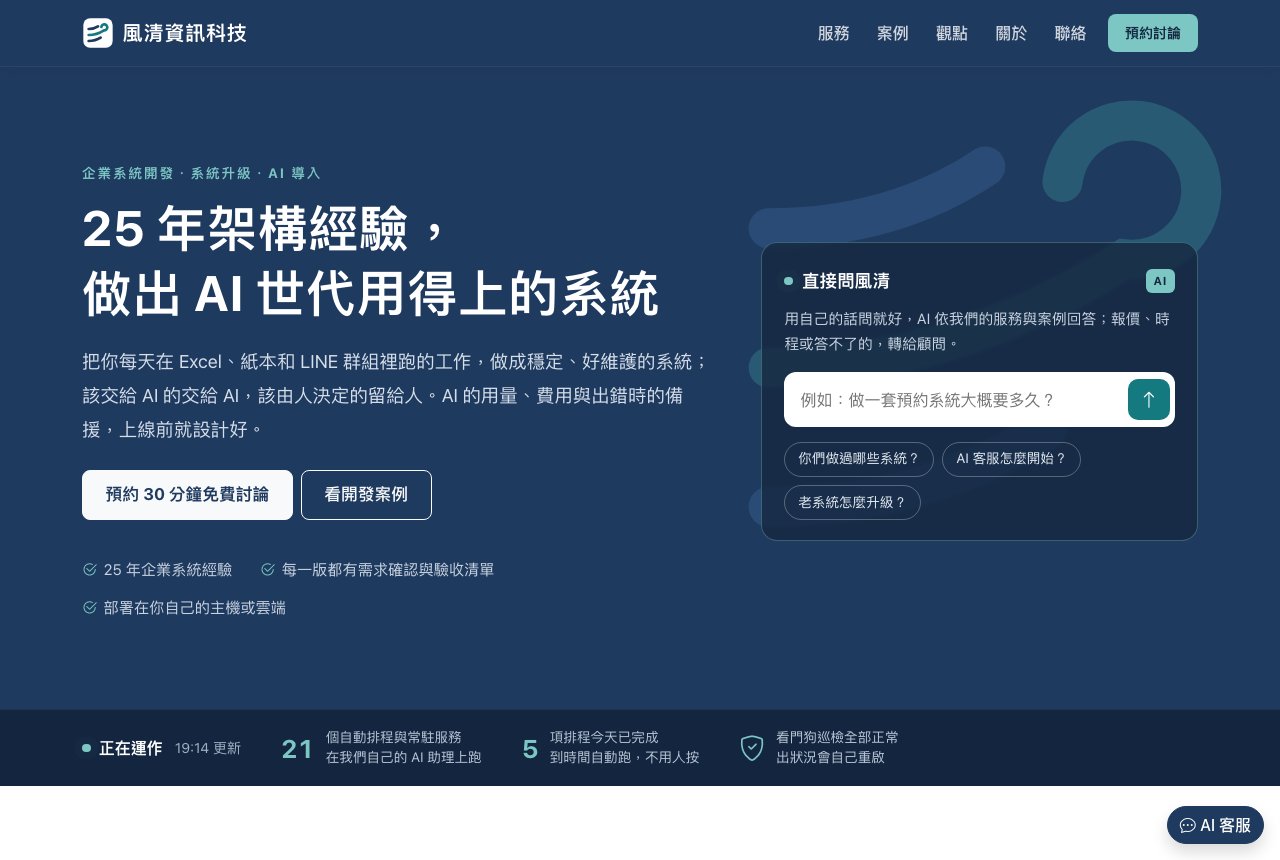Image resolution: width=1280 pixels, height=860 pixels.
Task: Click the shield check icon in status bar
Action: pos(752,748)
